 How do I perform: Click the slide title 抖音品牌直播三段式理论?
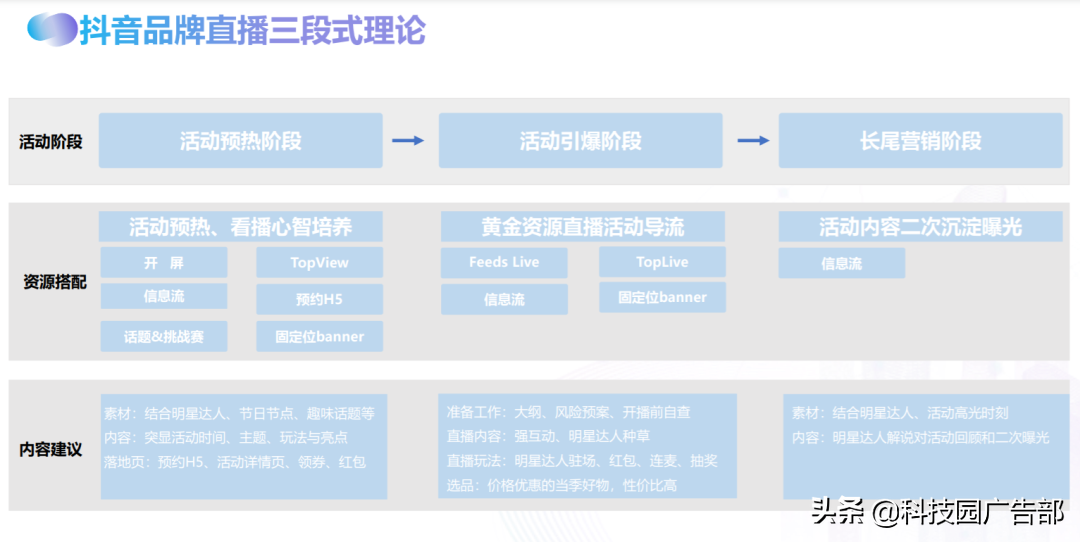(x=254, y=30)
